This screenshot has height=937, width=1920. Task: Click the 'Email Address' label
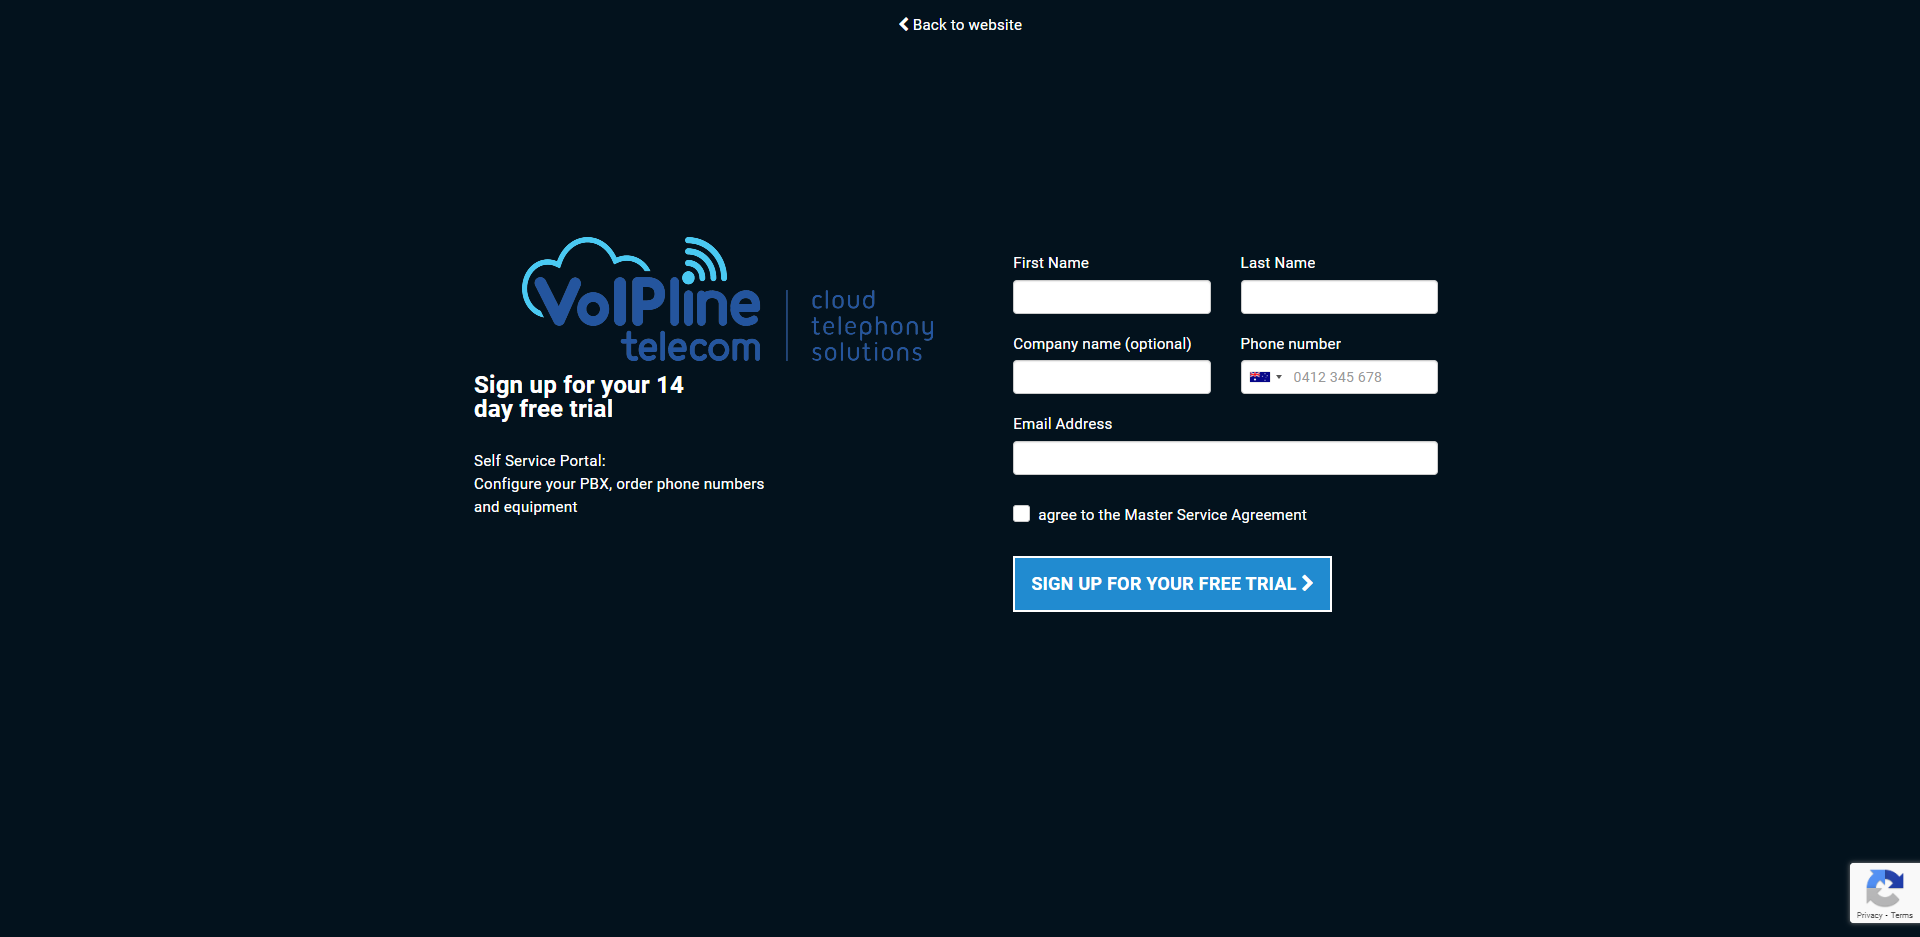(x=1062, y=424)
